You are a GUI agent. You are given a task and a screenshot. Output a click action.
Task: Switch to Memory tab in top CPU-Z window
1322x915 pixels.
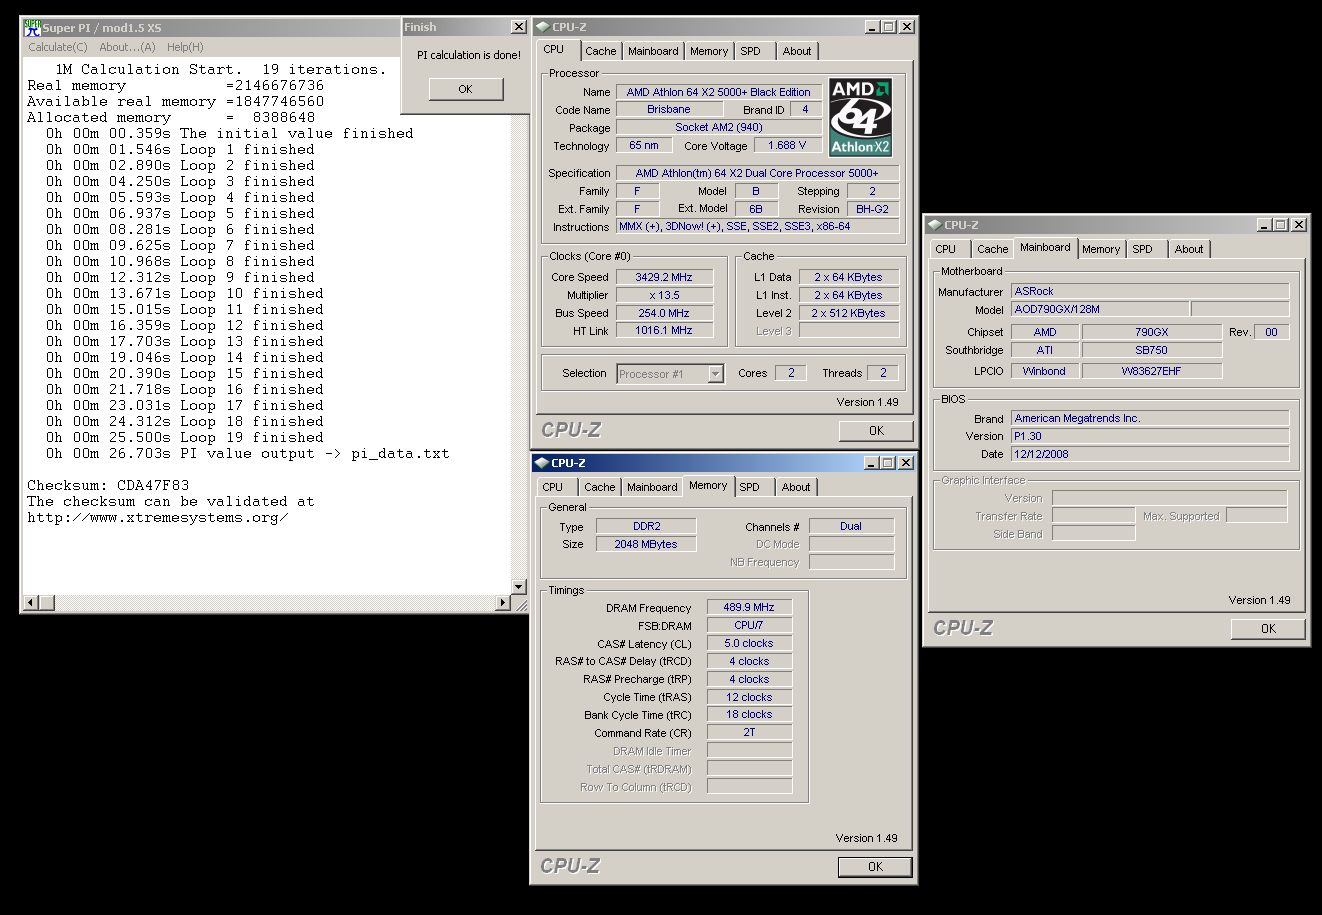[x=709, y=51]
